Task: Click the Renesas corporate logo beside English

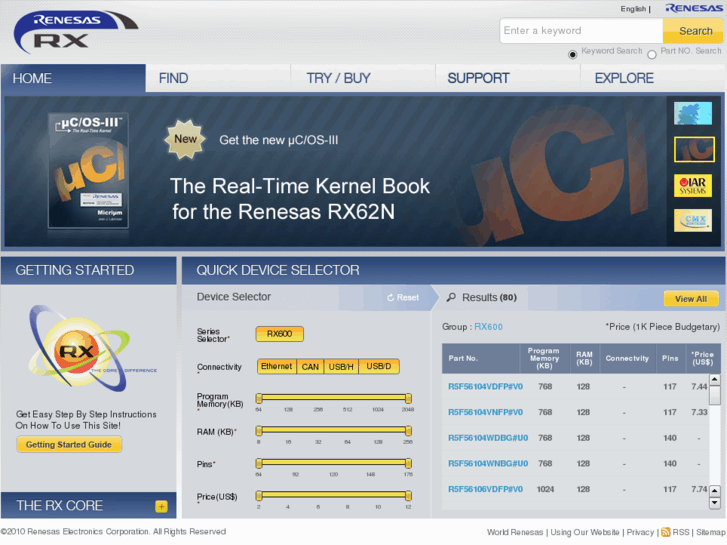Action: tap(694, 8)
